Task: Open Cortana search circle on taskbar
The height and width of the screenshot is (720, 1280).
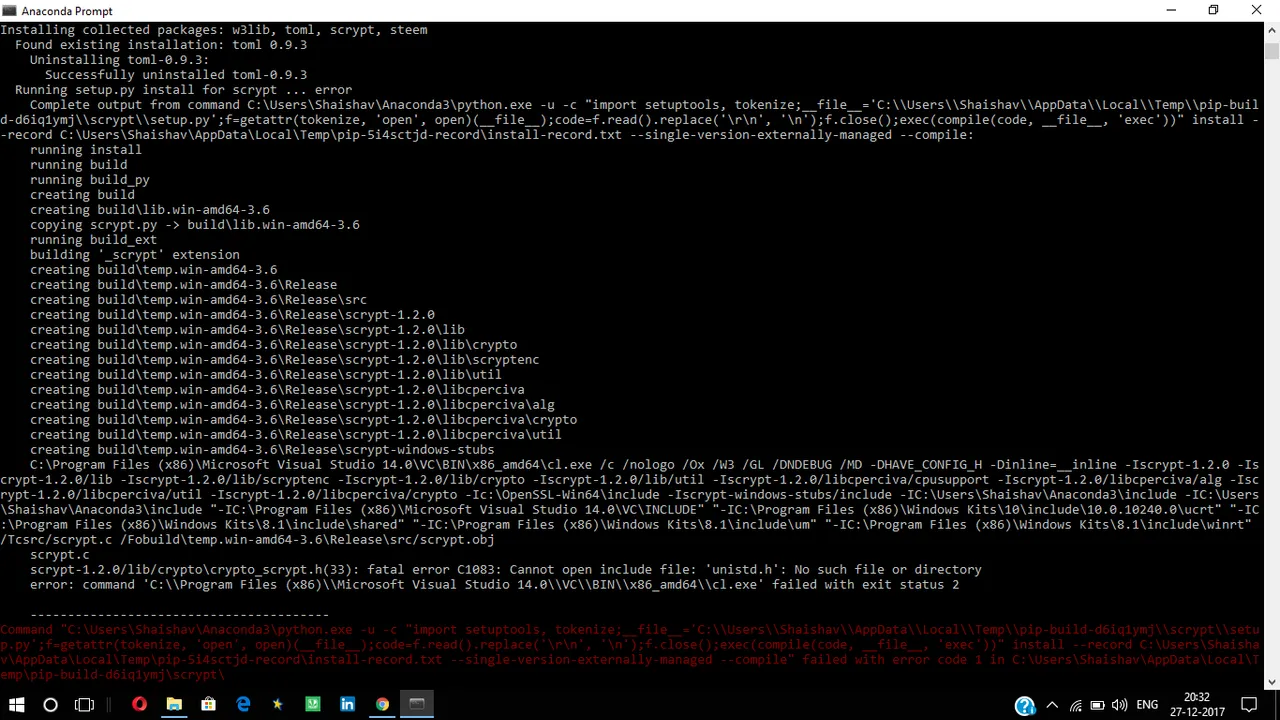Action: tap(50, 705)
